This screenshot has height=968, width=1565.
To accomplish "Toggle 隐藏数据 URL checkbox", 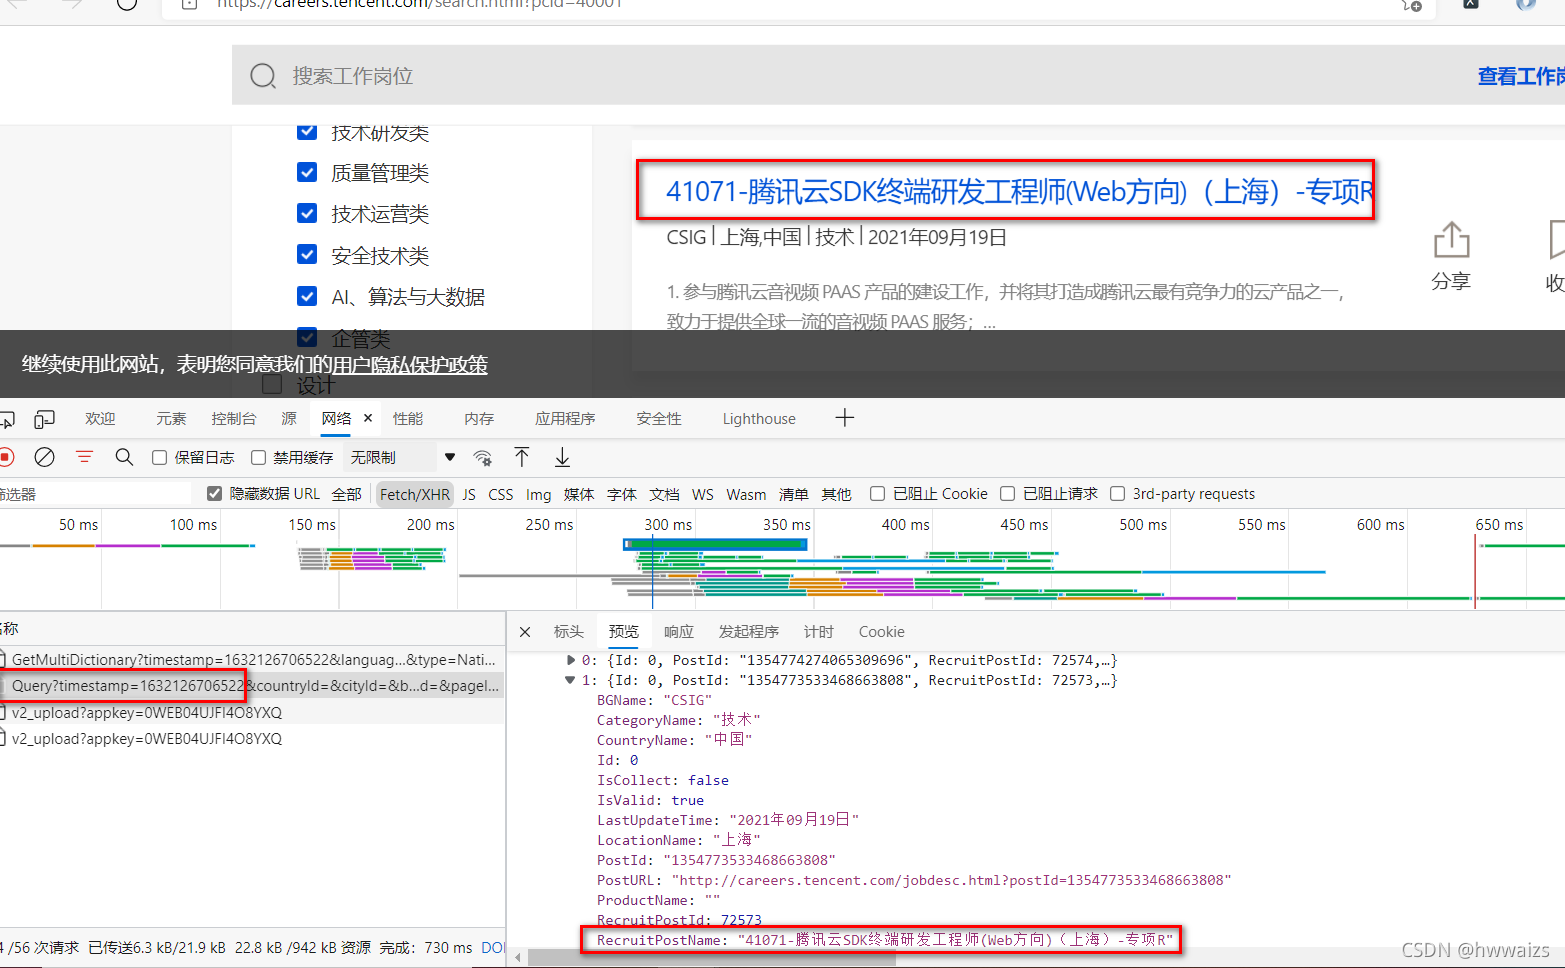I will (x=214, y=493).
